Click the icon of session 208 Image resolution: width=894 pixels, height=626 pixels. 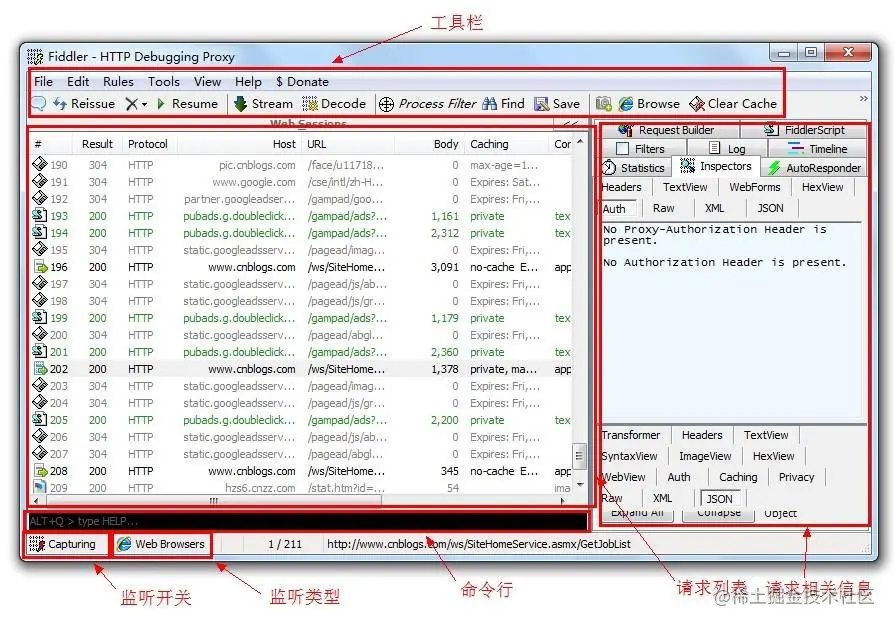(x=40, y=471)
